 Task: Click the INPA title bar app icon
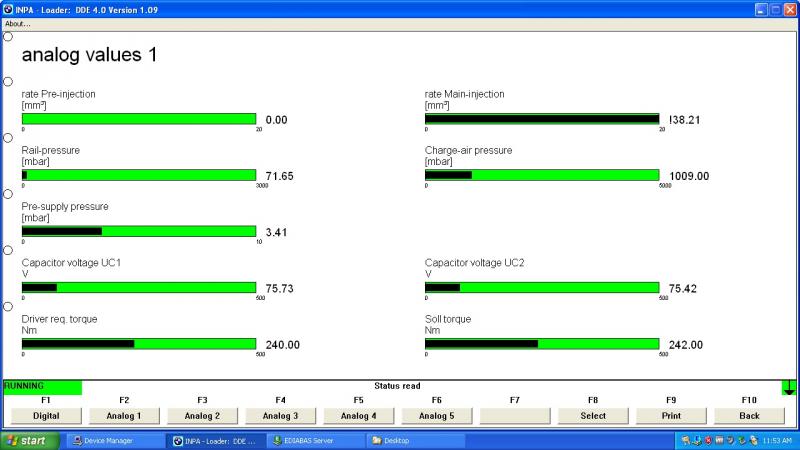(9, 8)
